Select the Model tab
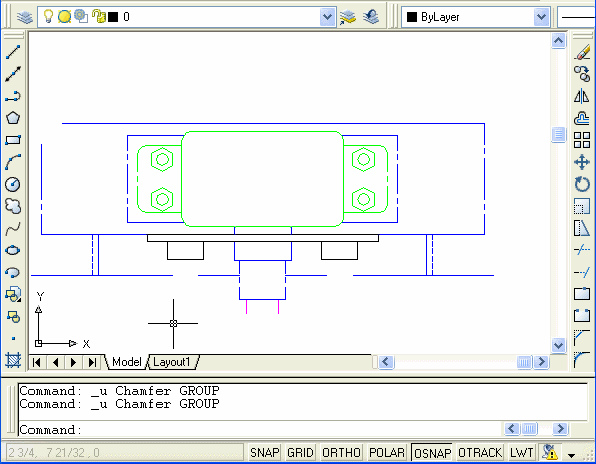This screenshot has height=464, width=596. pyautogui.click(x=127, y=362)
